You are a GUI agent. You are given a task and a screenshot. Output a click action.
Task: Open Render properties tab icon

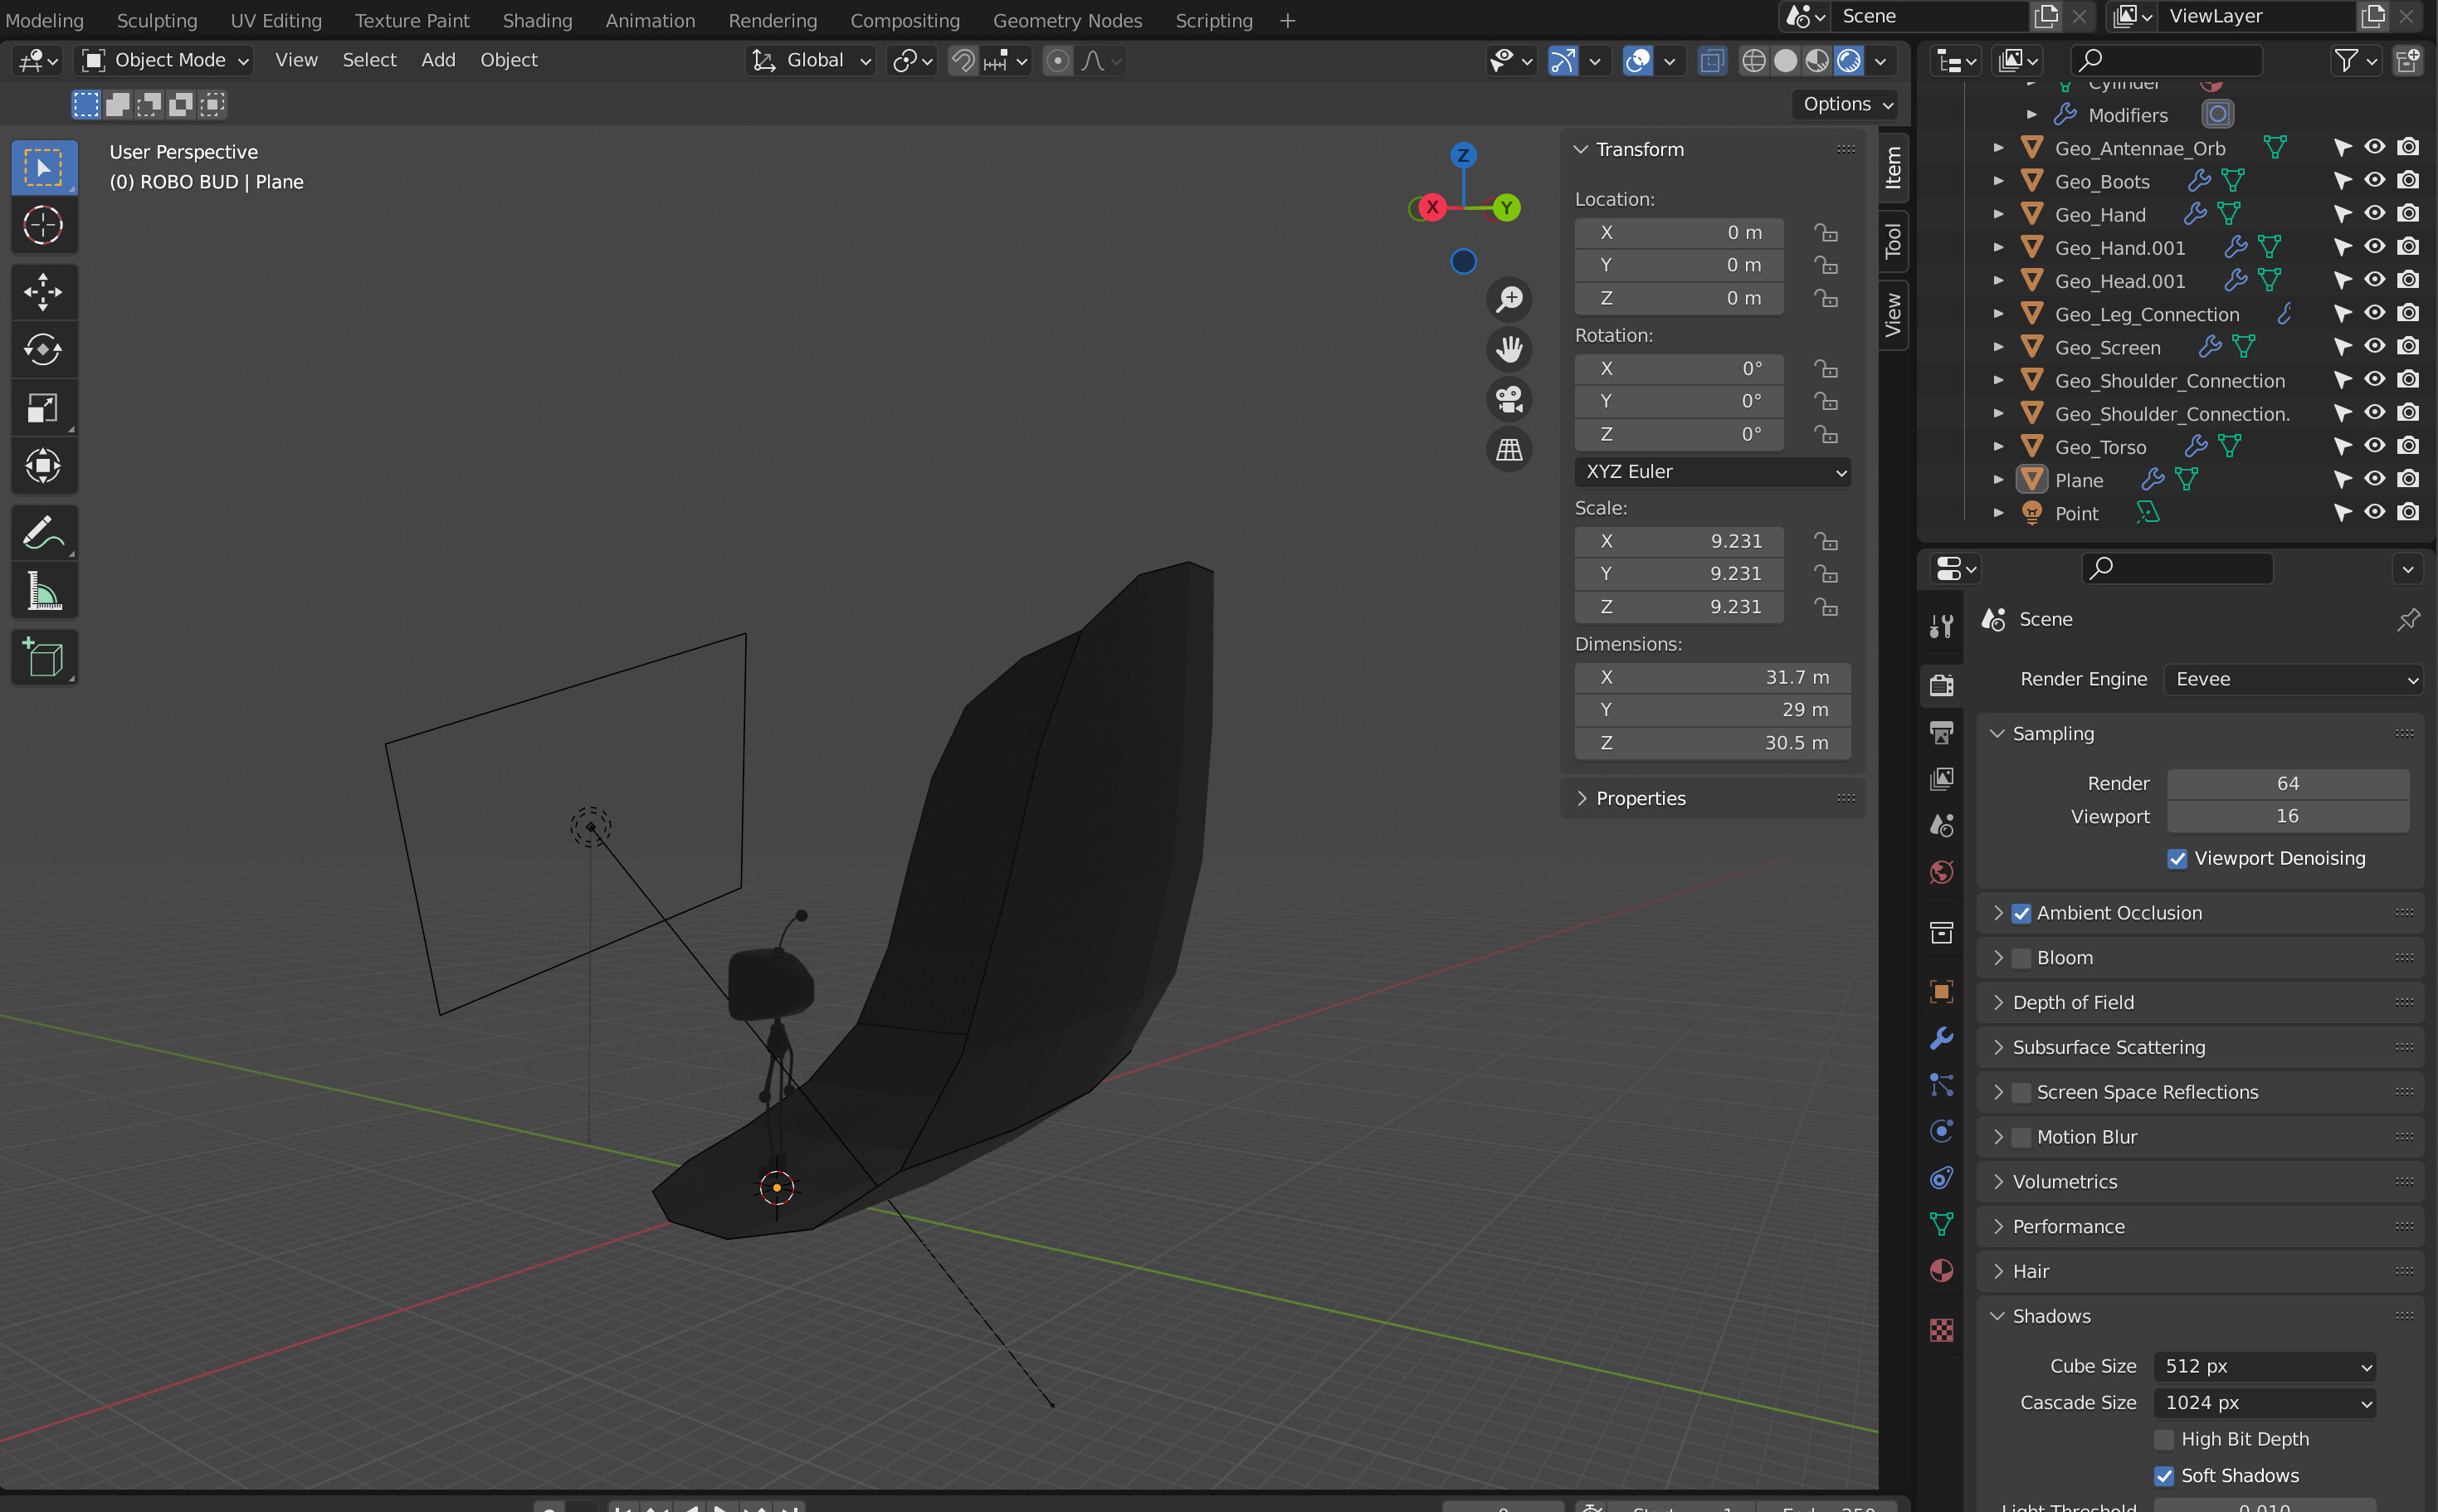1941,685
